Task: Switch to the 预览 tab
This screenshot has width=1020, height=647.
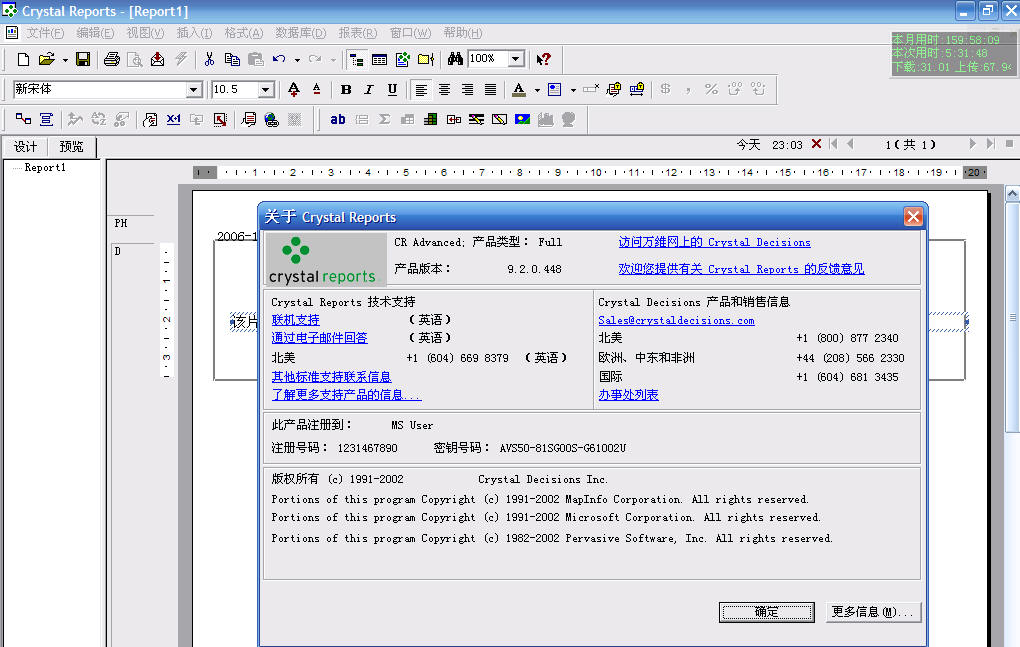Action: 72,146
